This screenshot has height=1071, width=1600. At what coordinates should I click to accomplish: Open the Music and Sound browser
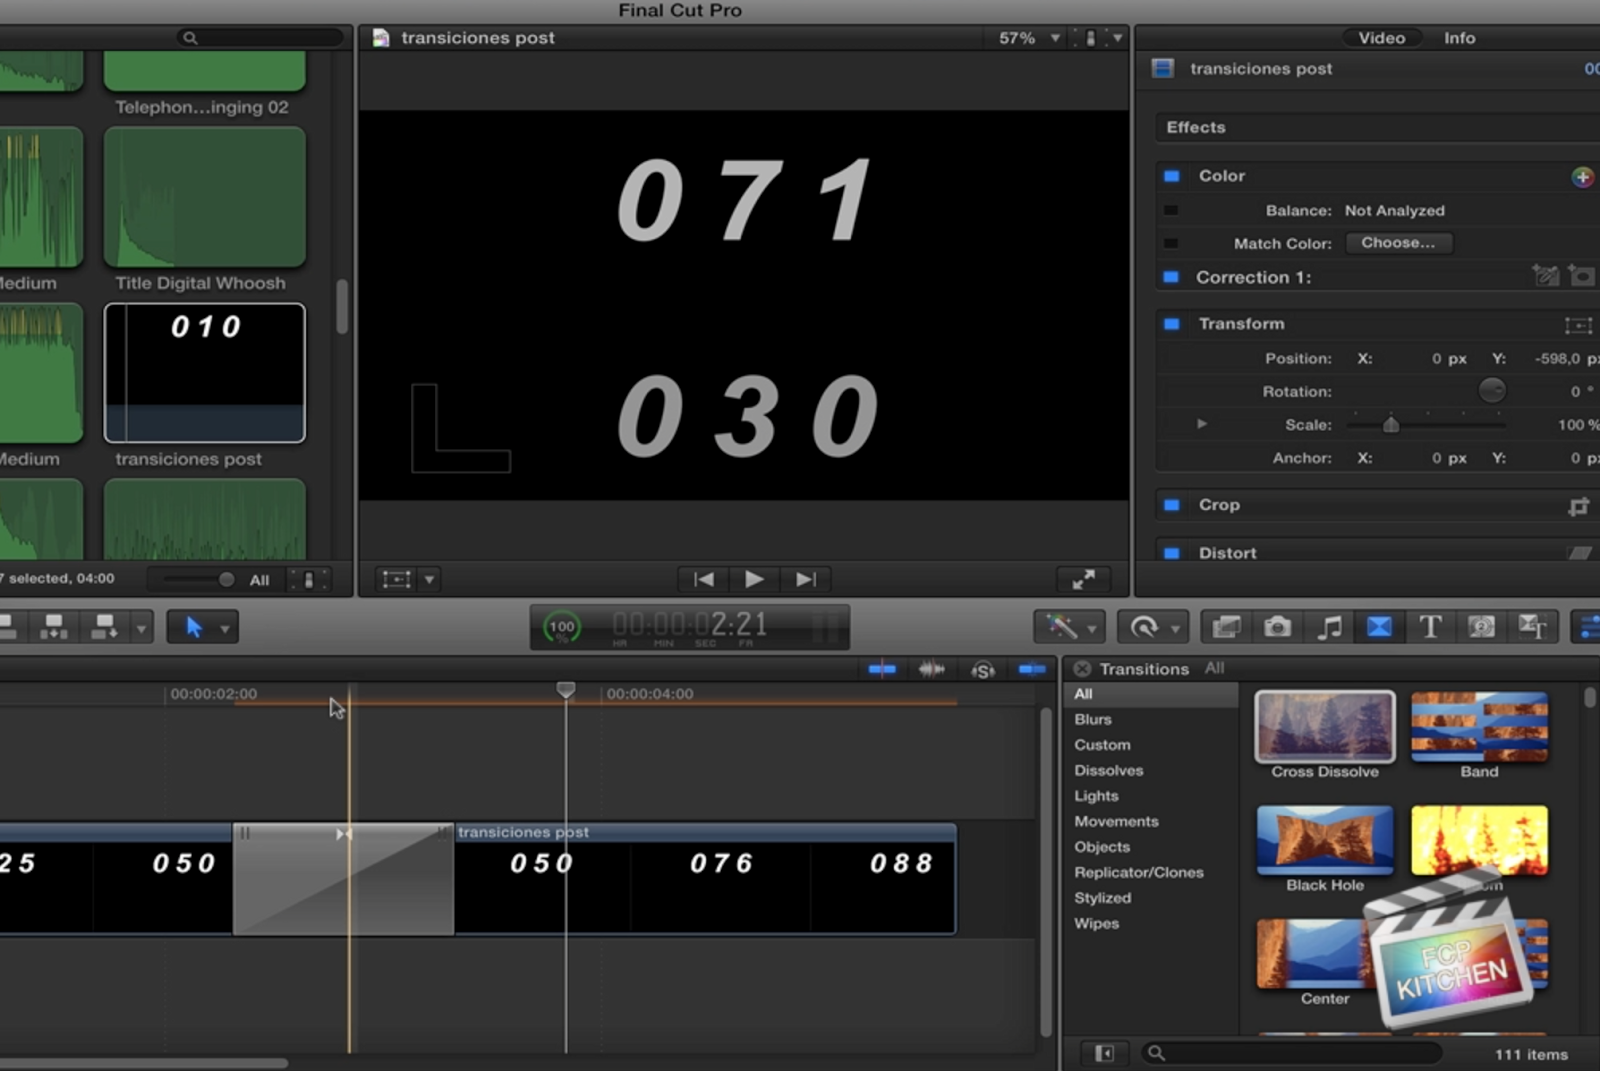(1330, 627)
